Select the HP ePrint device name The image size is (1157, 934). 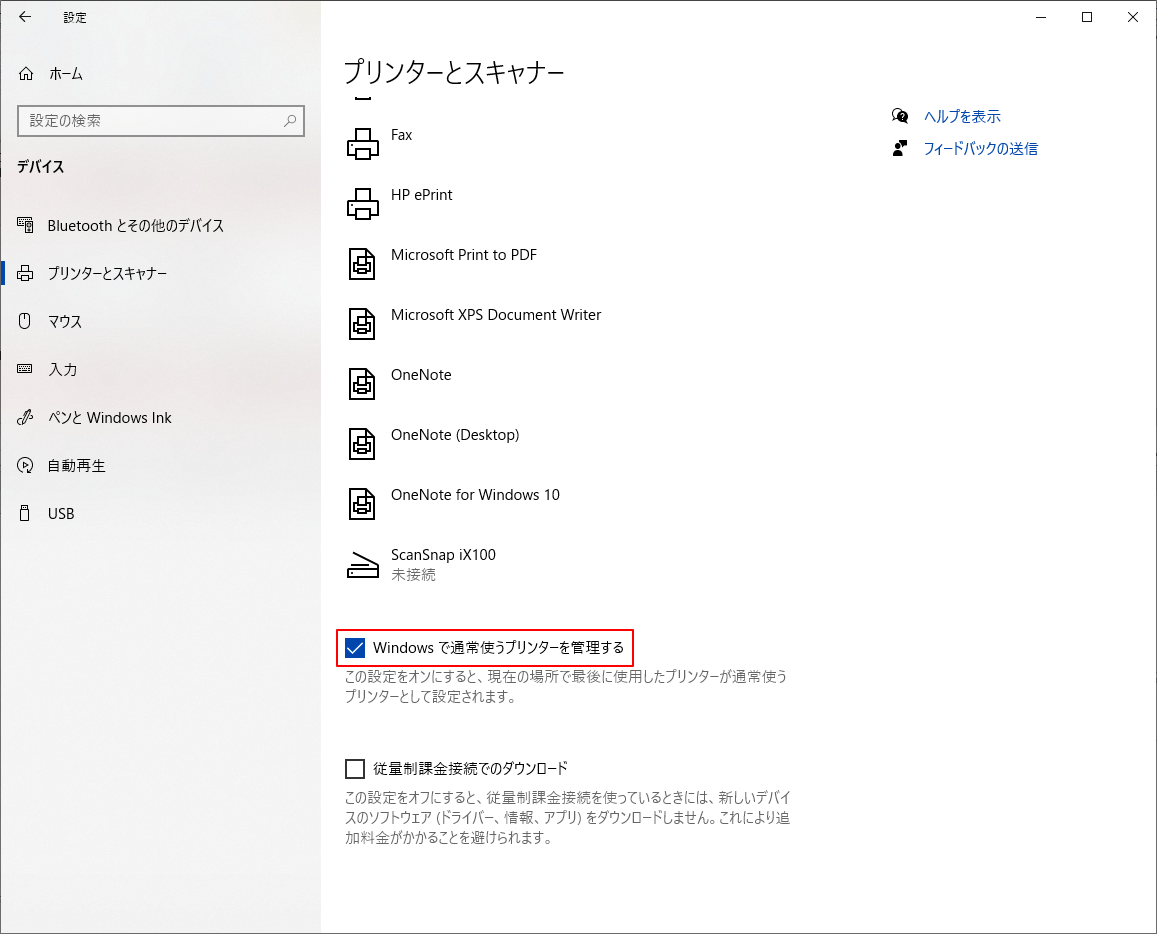[x=421, y=195]
